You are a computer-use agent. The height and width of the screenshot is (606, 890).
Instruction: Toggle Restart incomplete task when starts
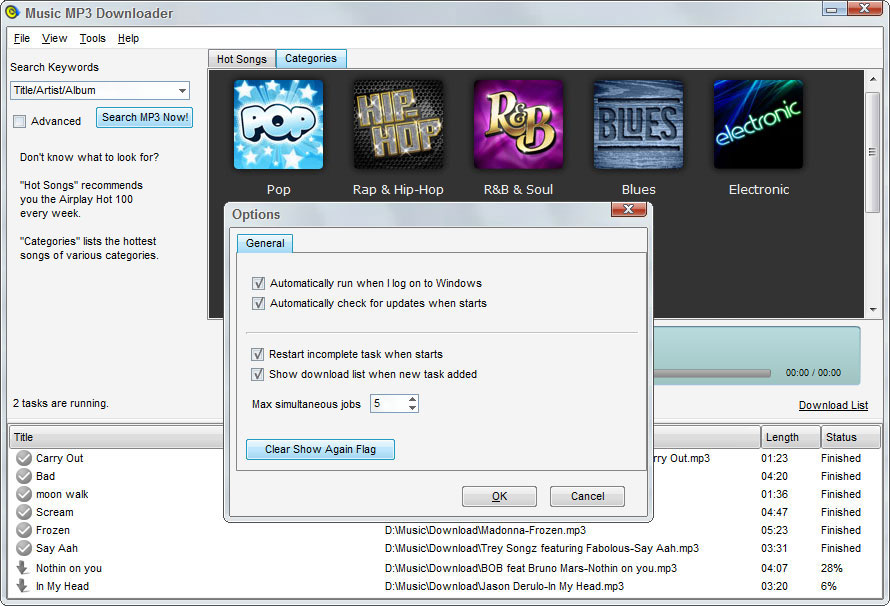[258, 354]
